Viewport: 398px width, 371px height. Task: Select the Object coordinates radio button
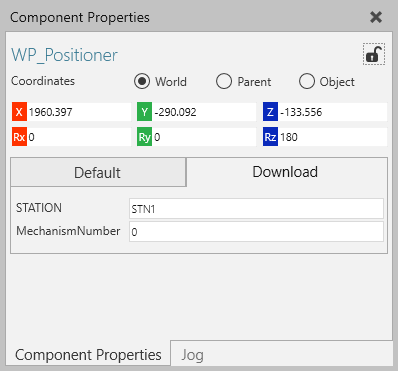point(307,81)
